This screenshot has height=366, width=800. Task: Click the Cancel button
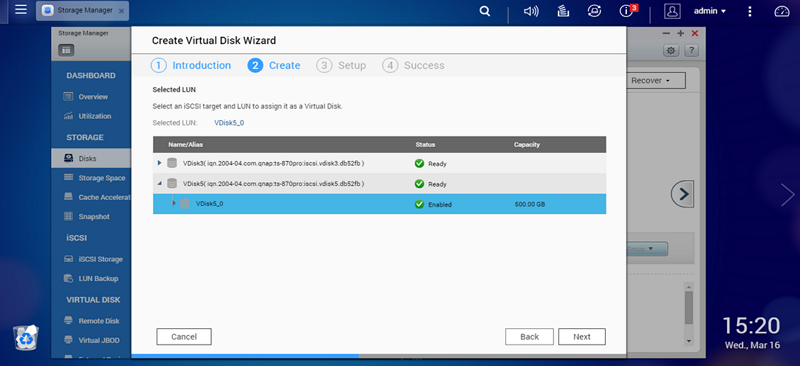[x=184, y=337]
